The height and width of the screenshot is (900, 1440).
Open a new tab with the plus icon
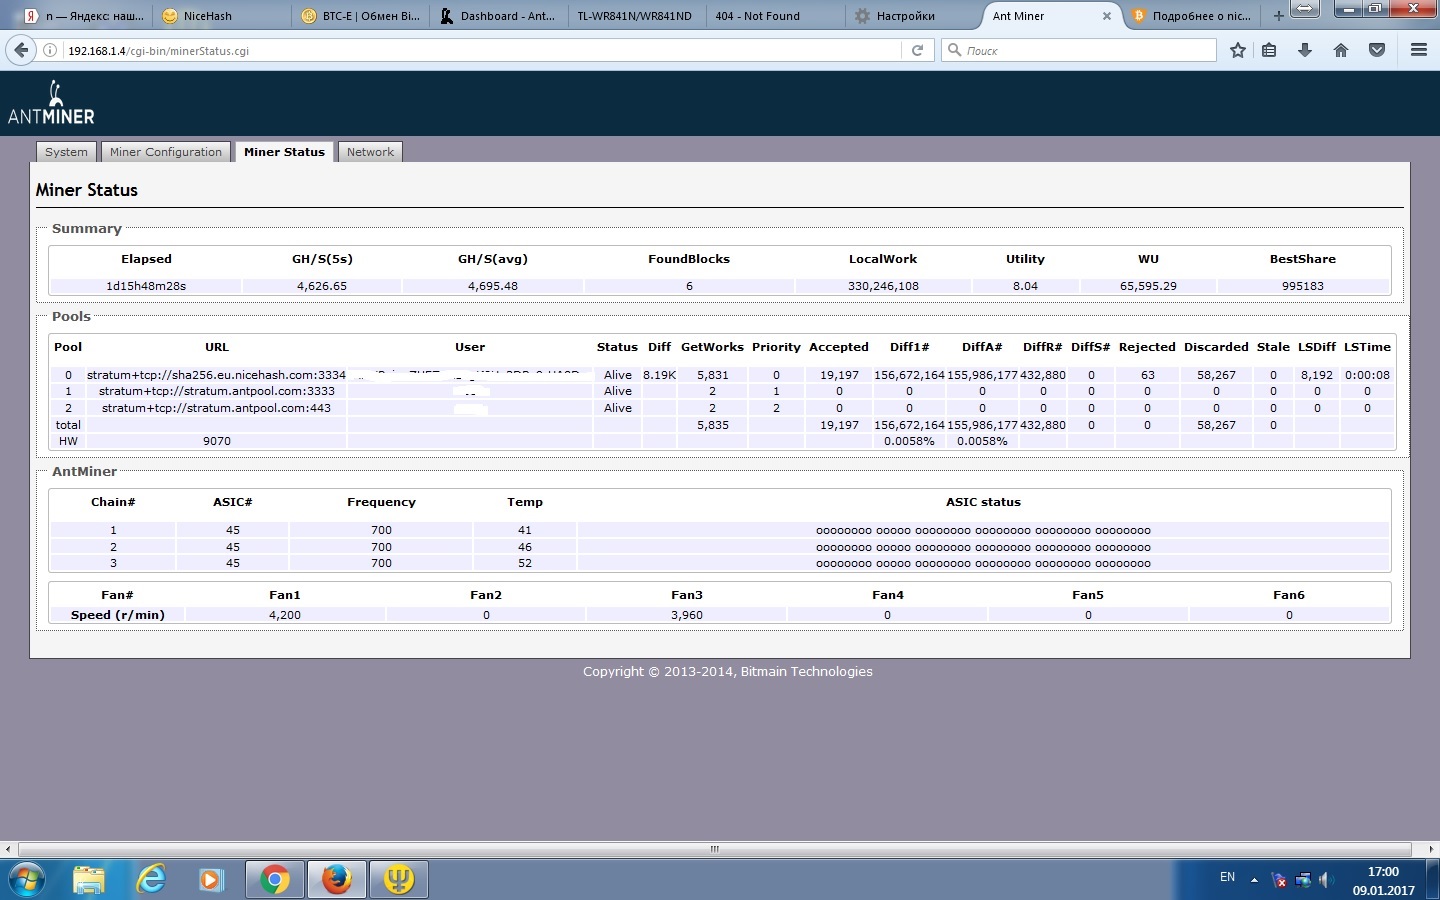tap(1278, 16)
